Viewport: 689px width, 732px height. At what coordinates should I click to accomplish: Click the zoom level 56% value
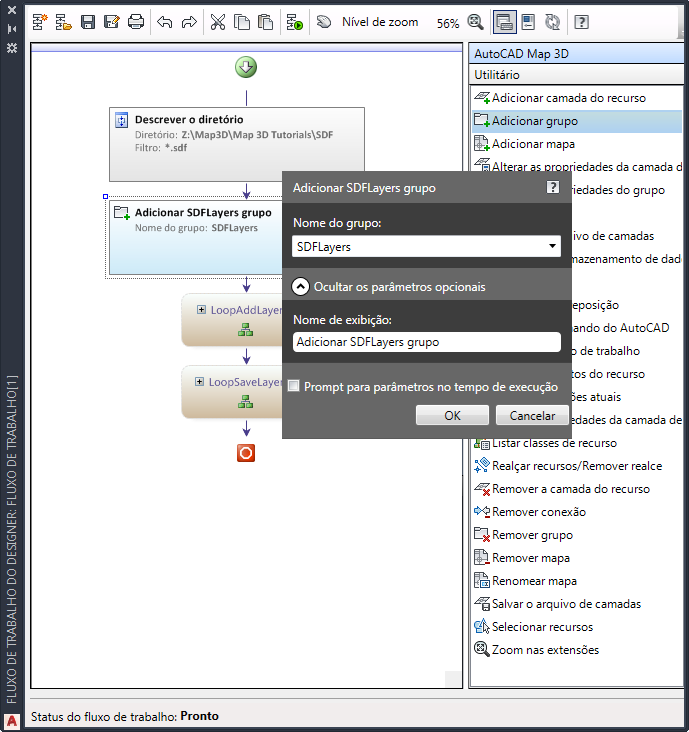[x=448, y=23]
